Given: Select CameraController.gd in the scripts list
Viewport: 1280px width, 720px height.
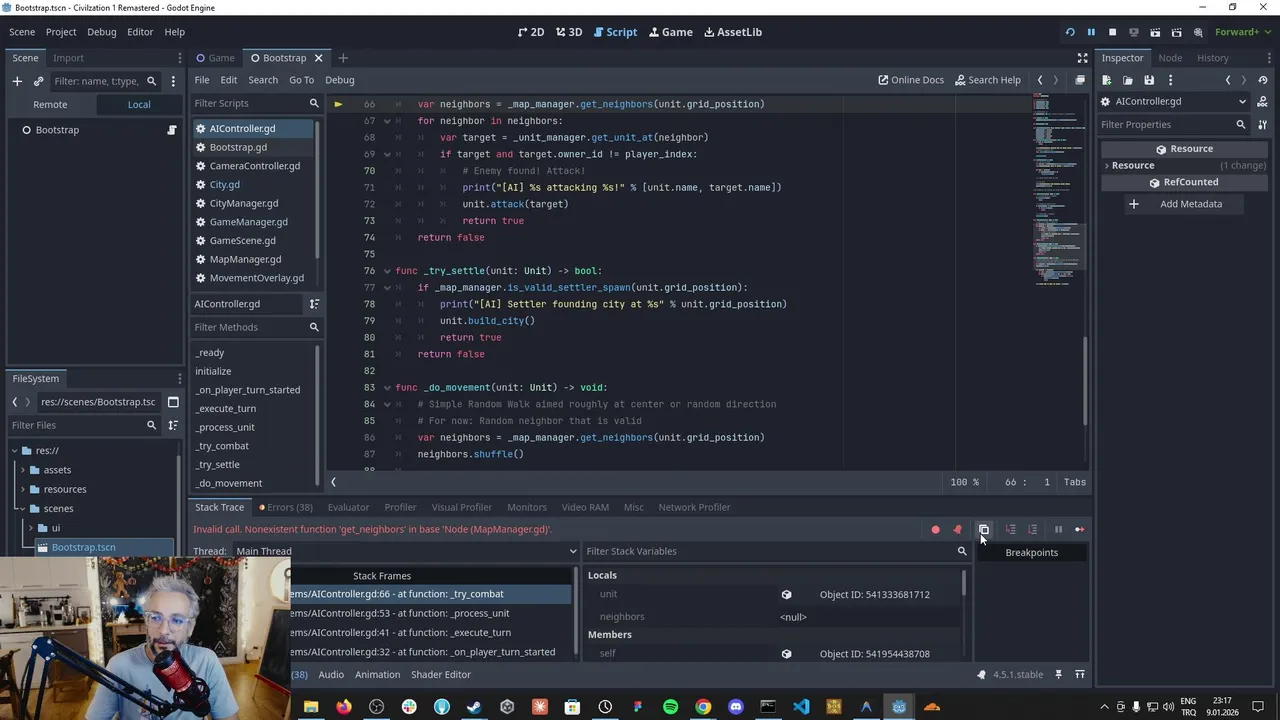Looking at the screenshot, I should pos(254,166).
